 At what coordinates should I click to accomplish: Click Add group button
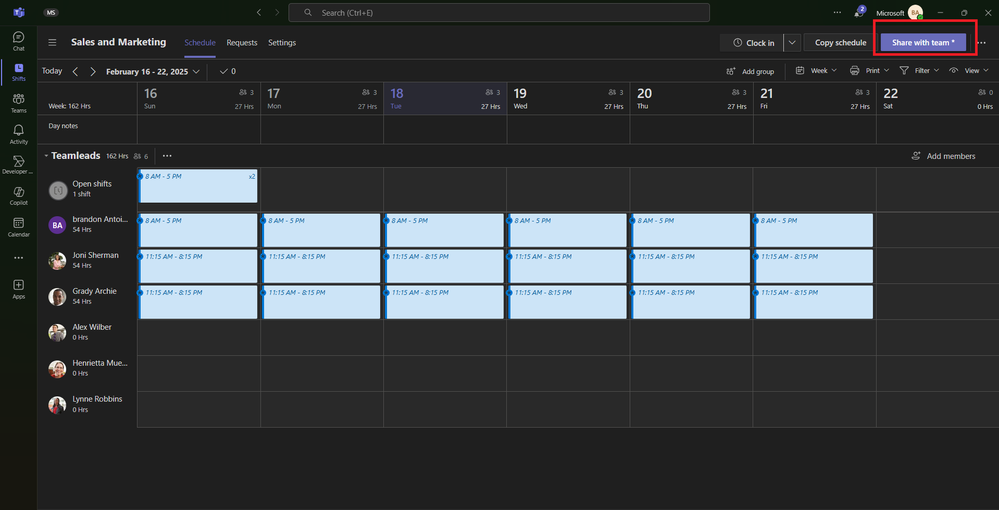click(x=751, y=71)
